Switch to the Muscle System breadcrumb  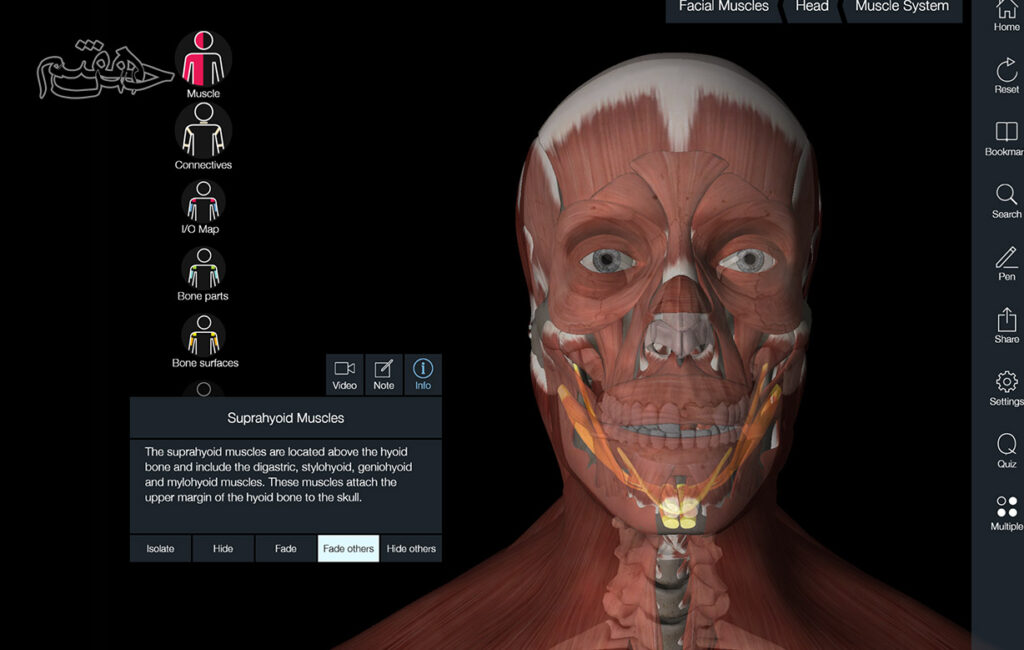click(901, 8)
